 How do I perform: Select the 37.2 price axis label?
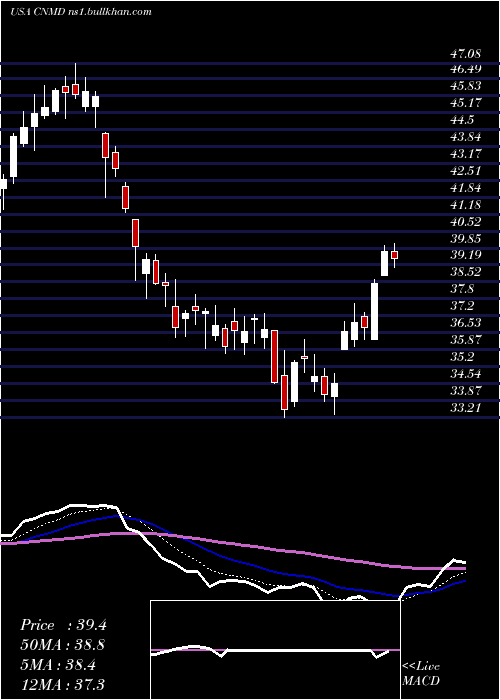coord(462,305)
